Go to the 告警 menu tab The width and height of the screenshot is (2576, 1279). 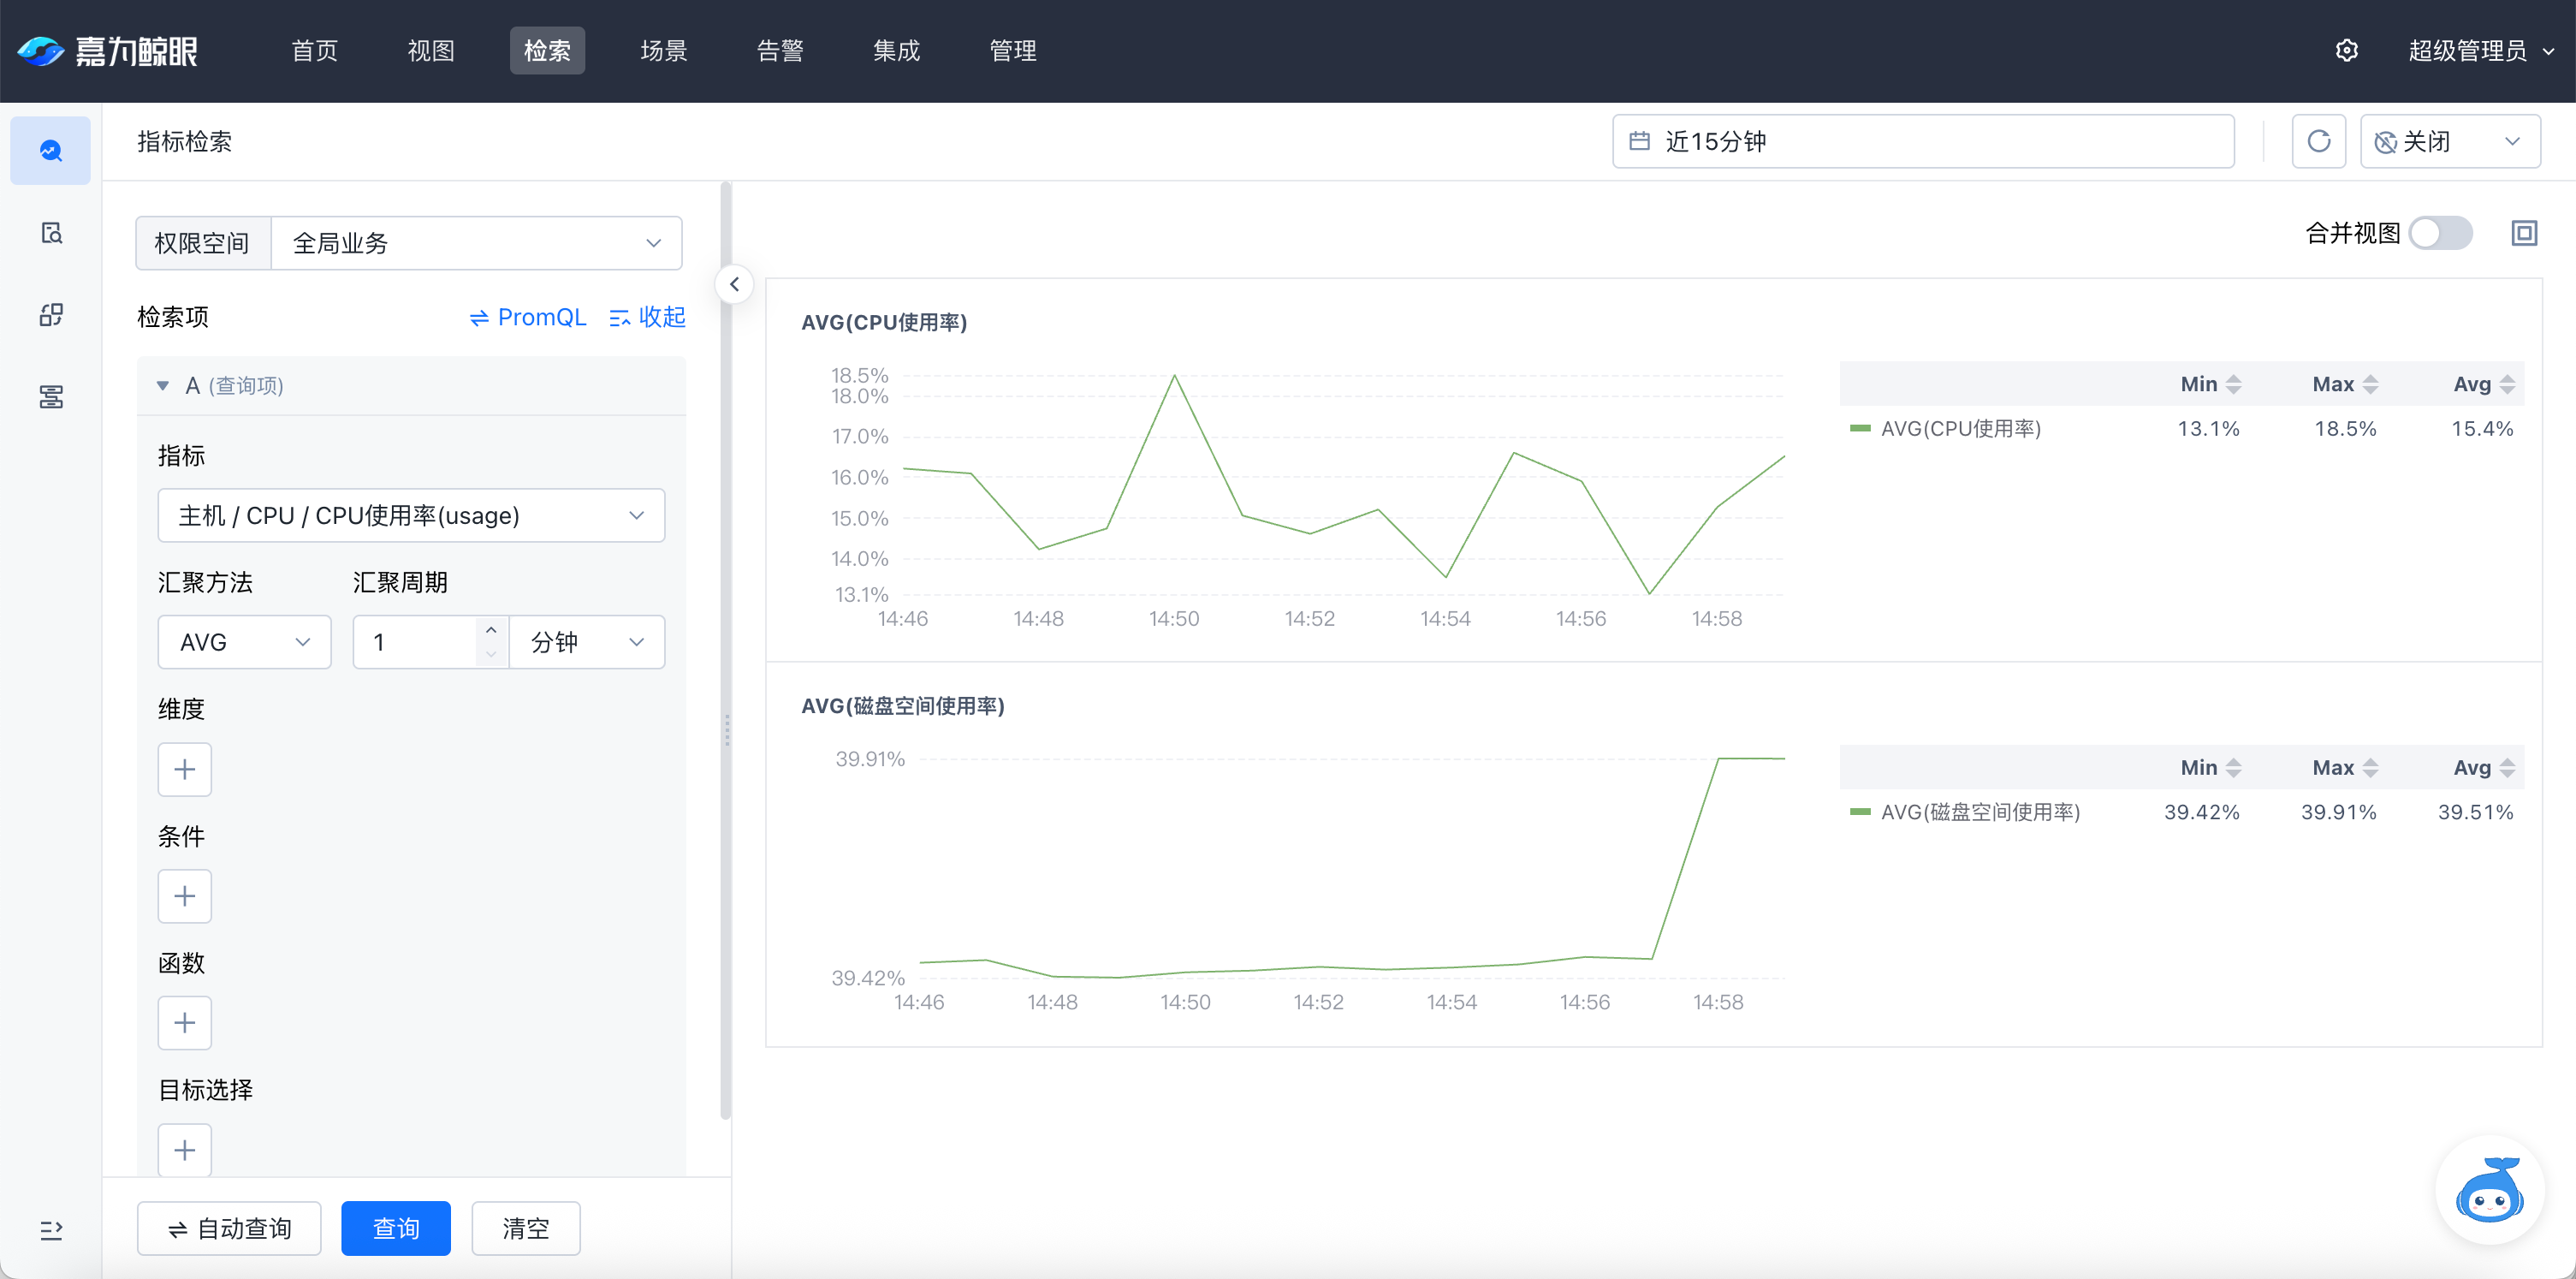[x=779, y=51]
